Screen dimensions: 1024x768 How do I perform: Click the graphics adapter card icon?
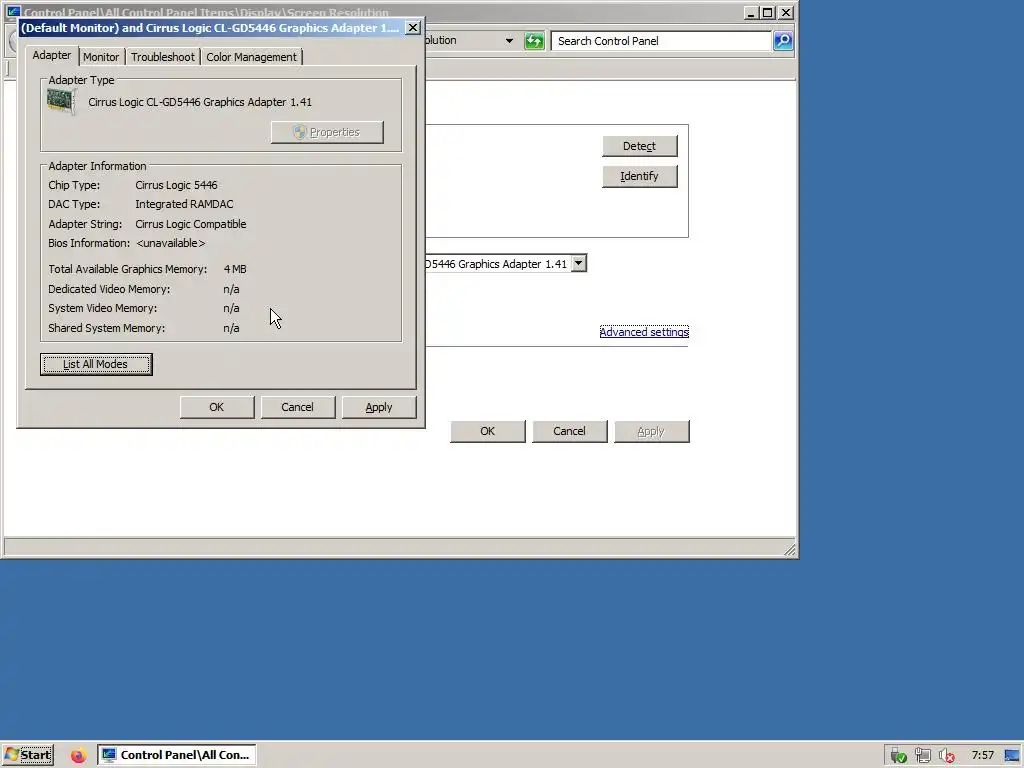coord(61,102)
